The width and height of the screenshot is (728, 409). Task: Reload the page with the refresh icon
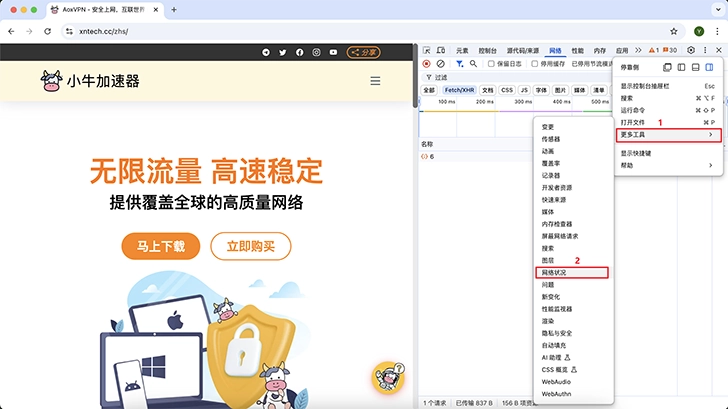[47, 31]
